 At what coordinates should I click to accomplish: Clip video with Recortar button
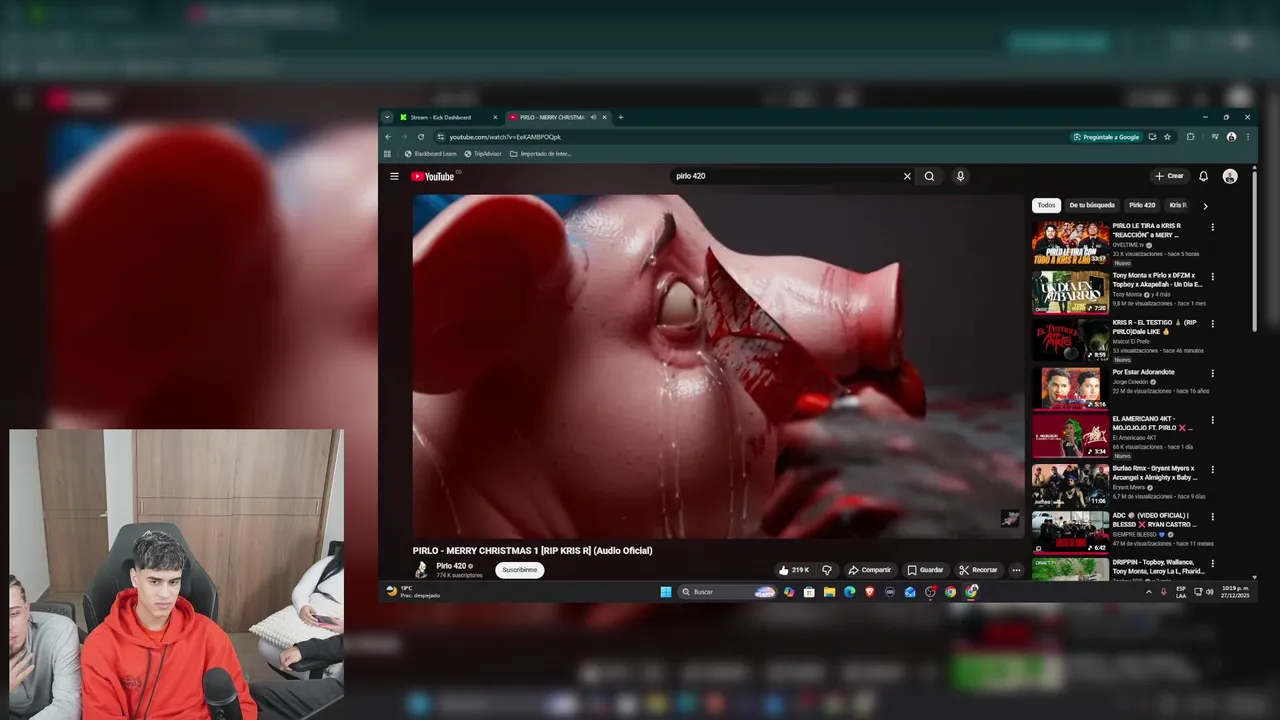point(978,570)
